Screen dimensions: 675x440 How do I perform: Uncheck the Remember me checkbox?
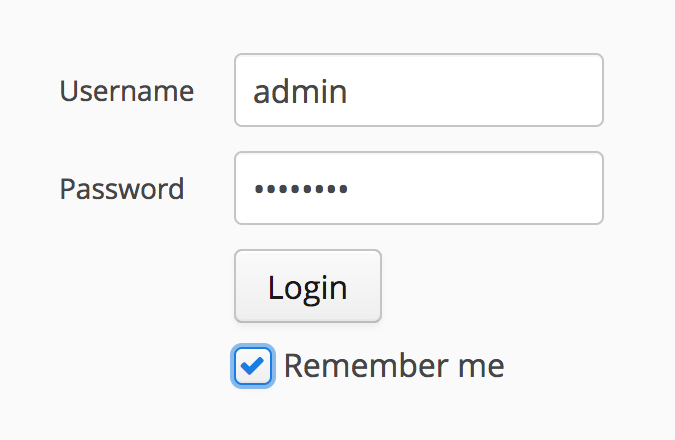pos(253,366)
